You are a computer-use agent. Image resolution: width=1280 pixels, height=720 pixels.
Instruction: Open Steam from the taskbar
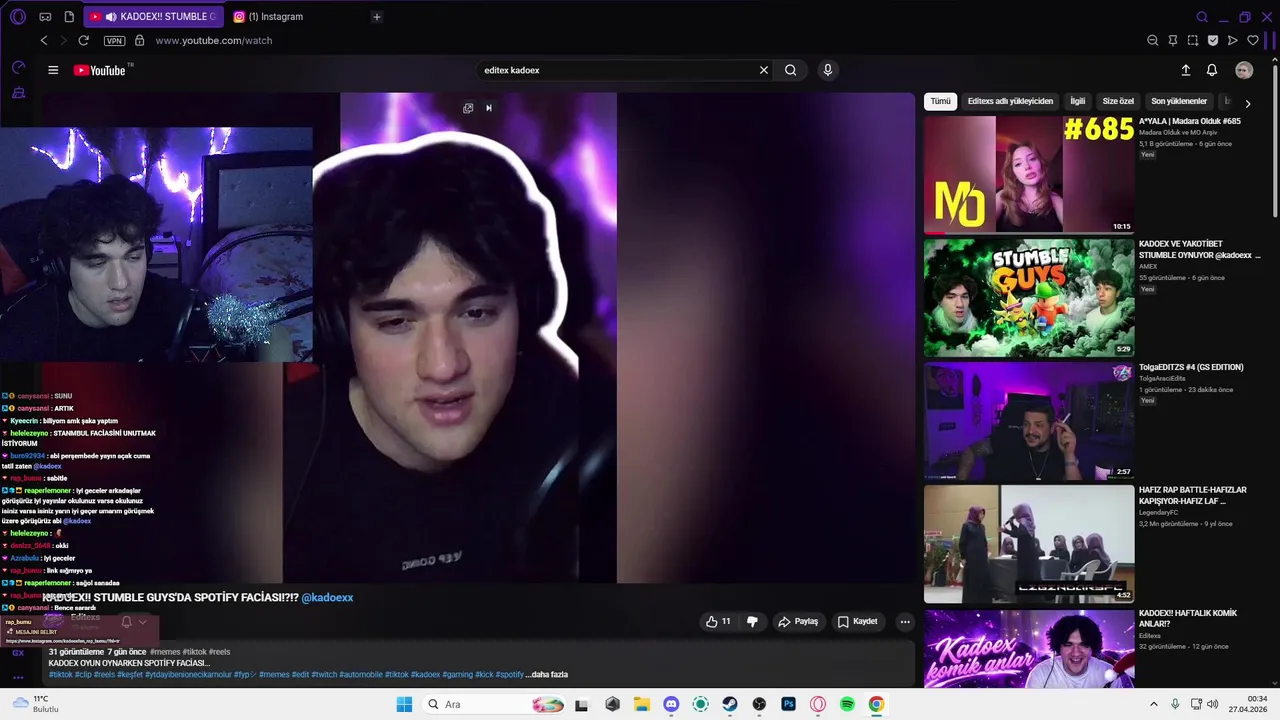tap(730, 704)
